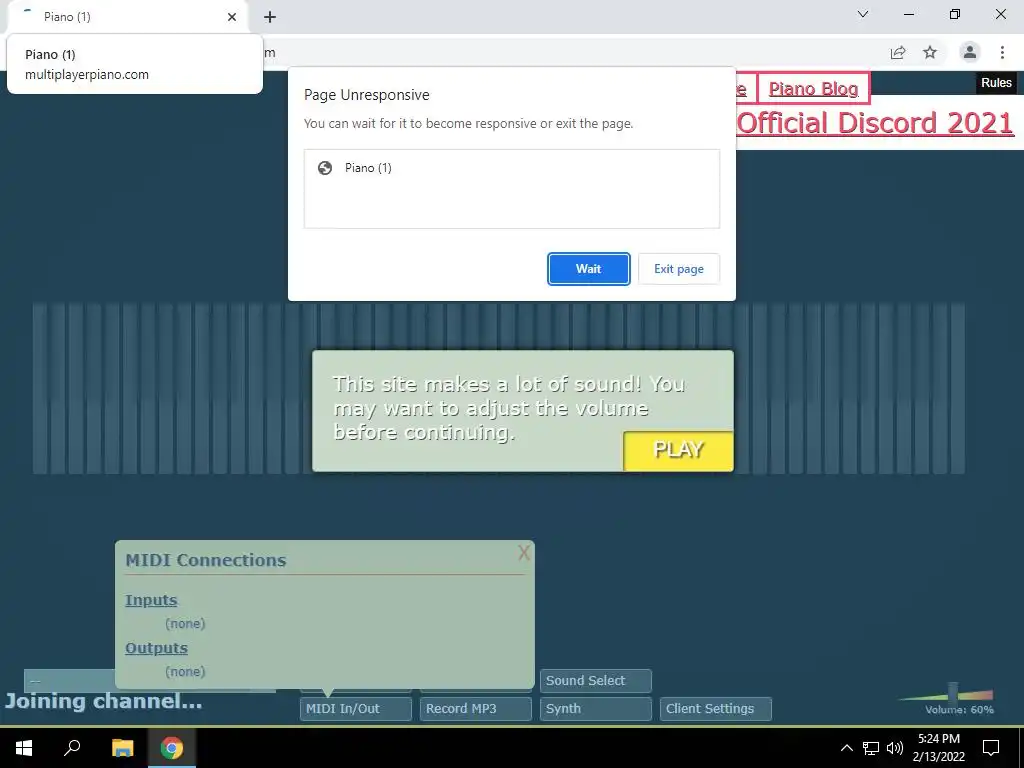Toggle the Synth button

point(596,709)
